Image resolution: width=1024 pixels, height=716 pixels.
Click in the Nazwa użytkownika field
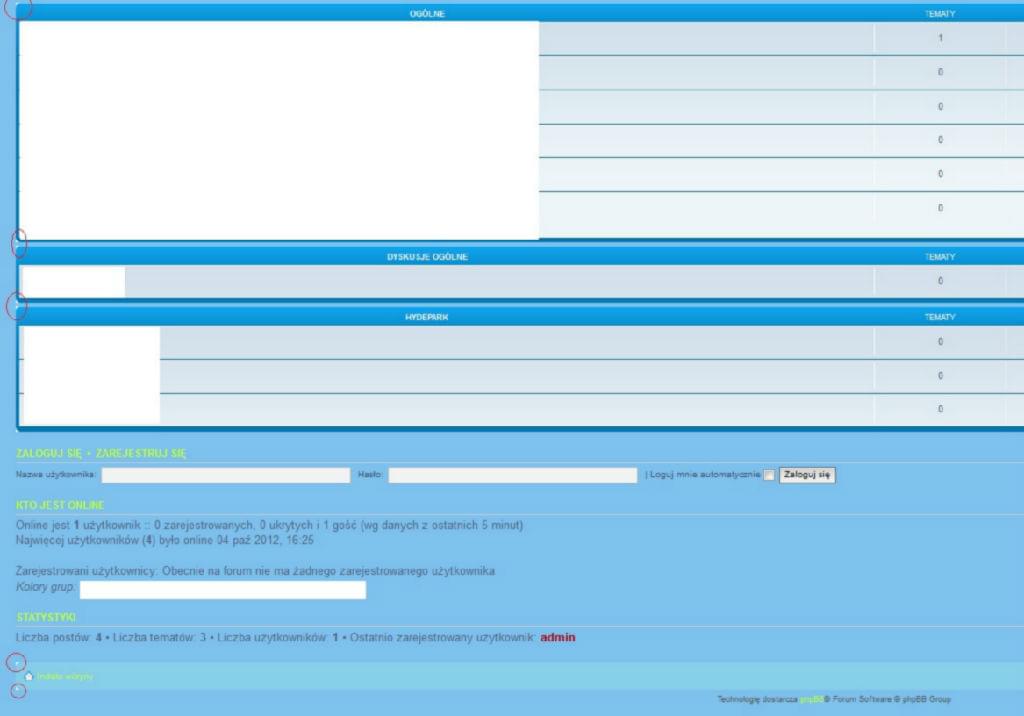click(225, 475)
